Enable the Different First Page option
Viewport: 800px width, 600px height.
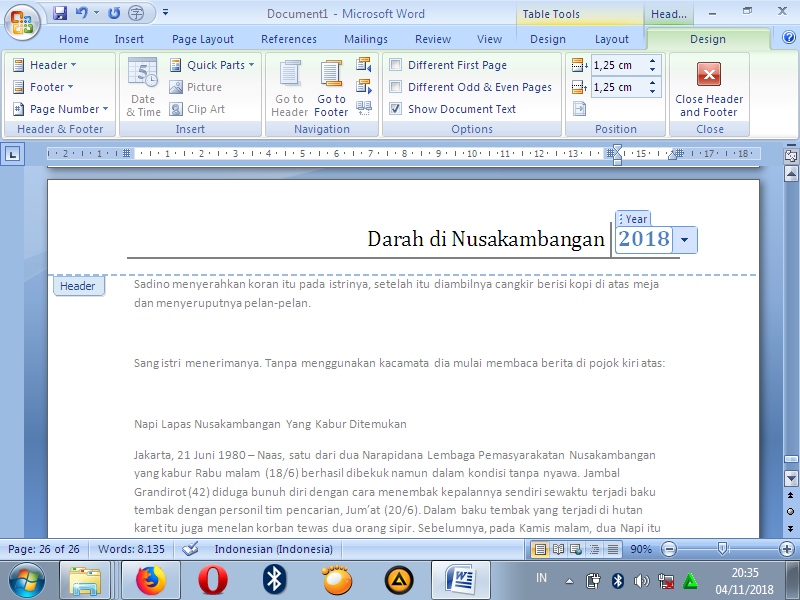click(x=396, y=64)
